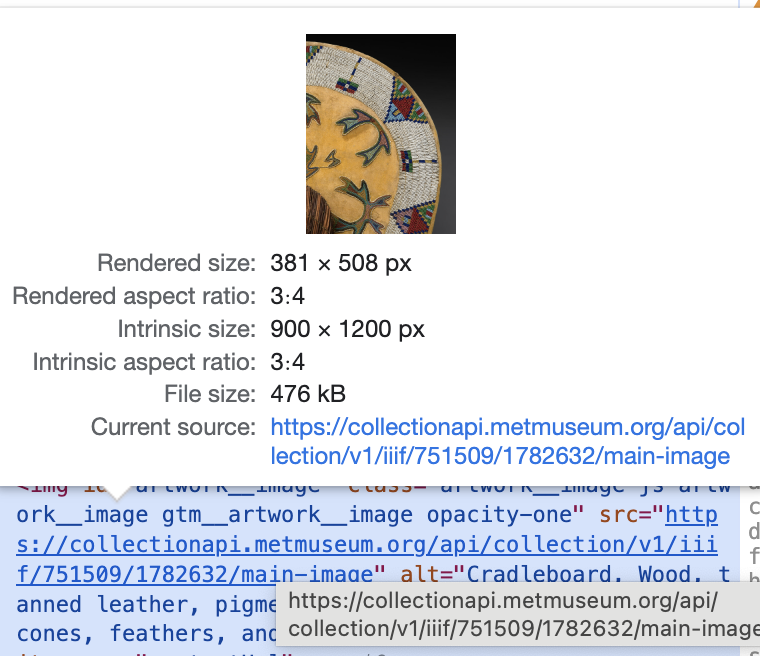Screen dimensions: 760x656
Task: Click the alt attribute name in the markup
Action: coord(418,574)
